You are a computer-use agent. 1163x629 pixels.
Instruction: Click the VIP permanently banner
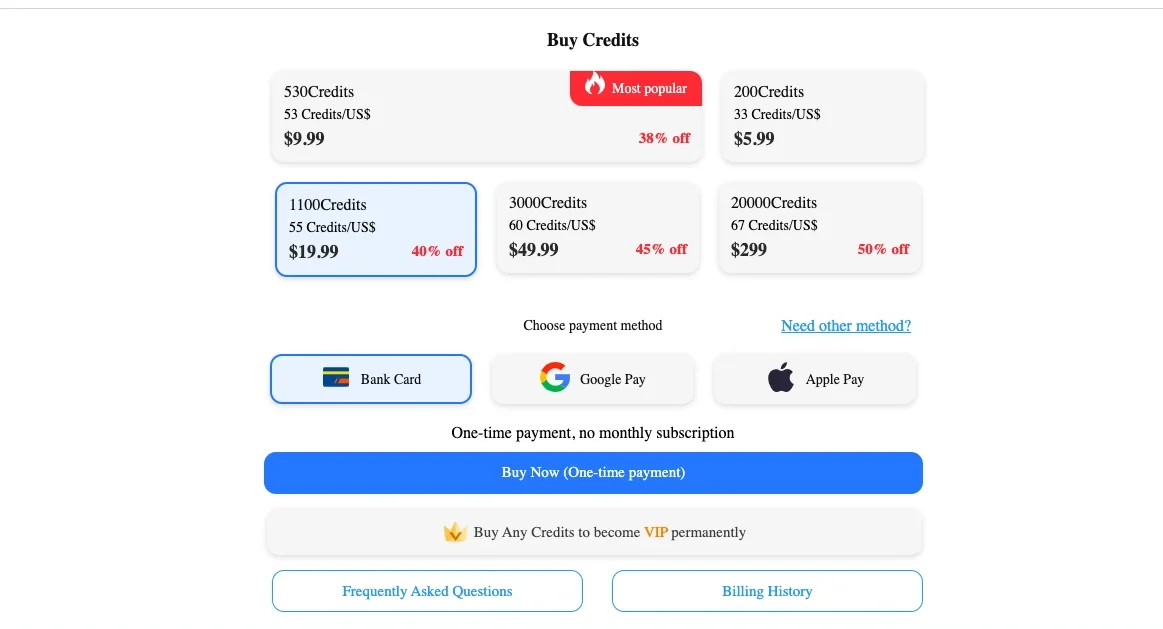coord(593,532)
